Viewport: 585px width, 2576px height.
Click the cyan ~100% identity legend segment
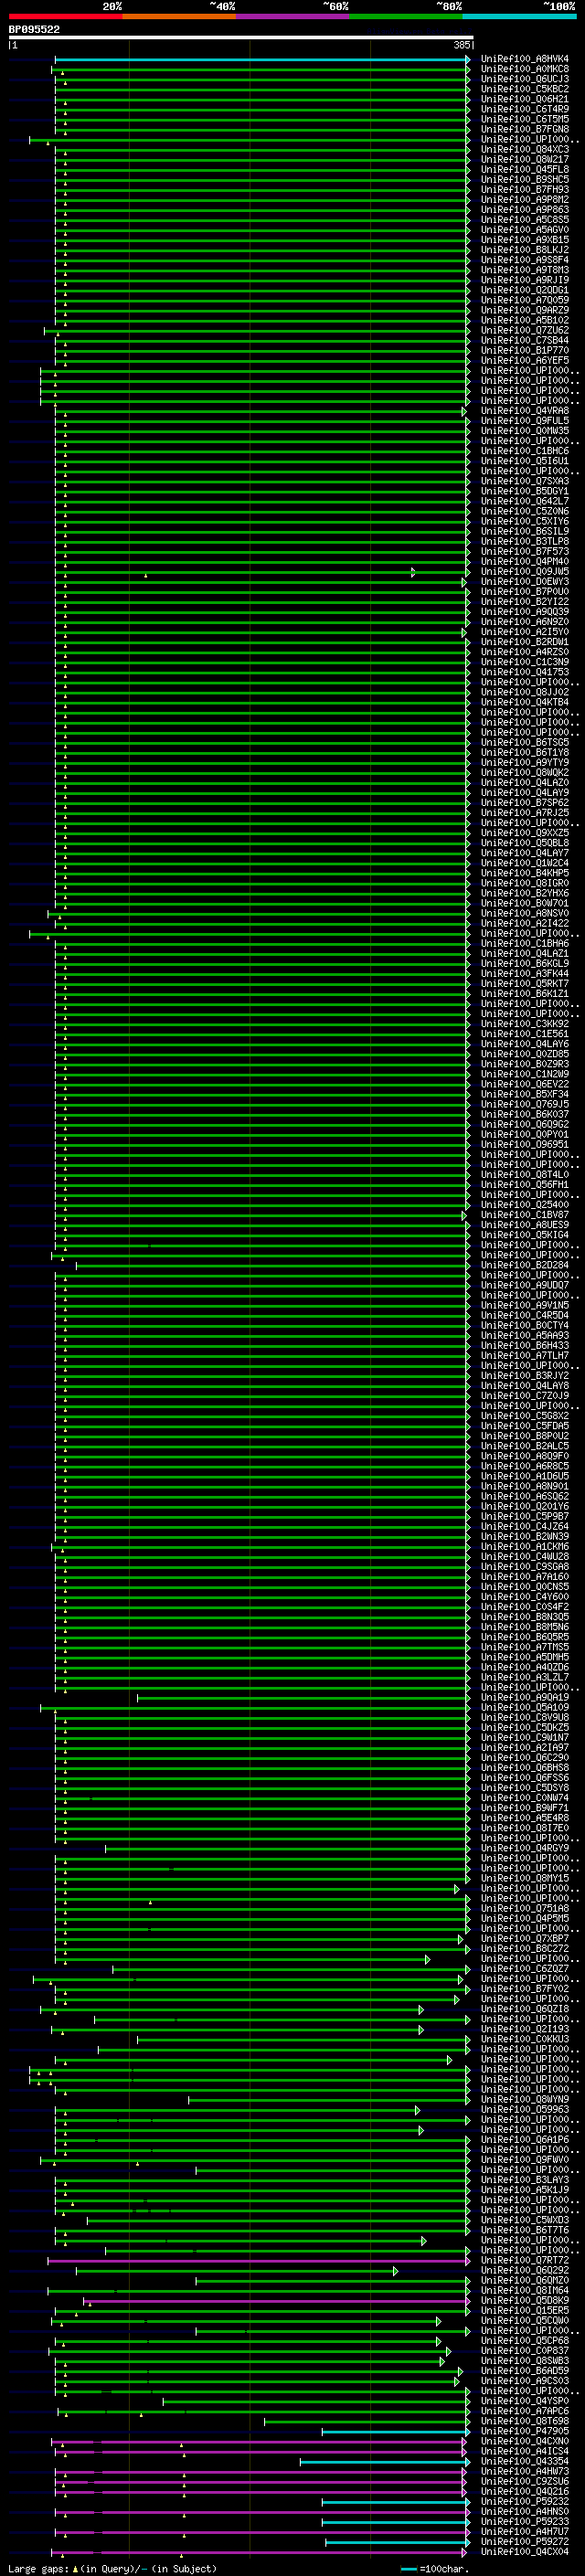coord(519,16)
